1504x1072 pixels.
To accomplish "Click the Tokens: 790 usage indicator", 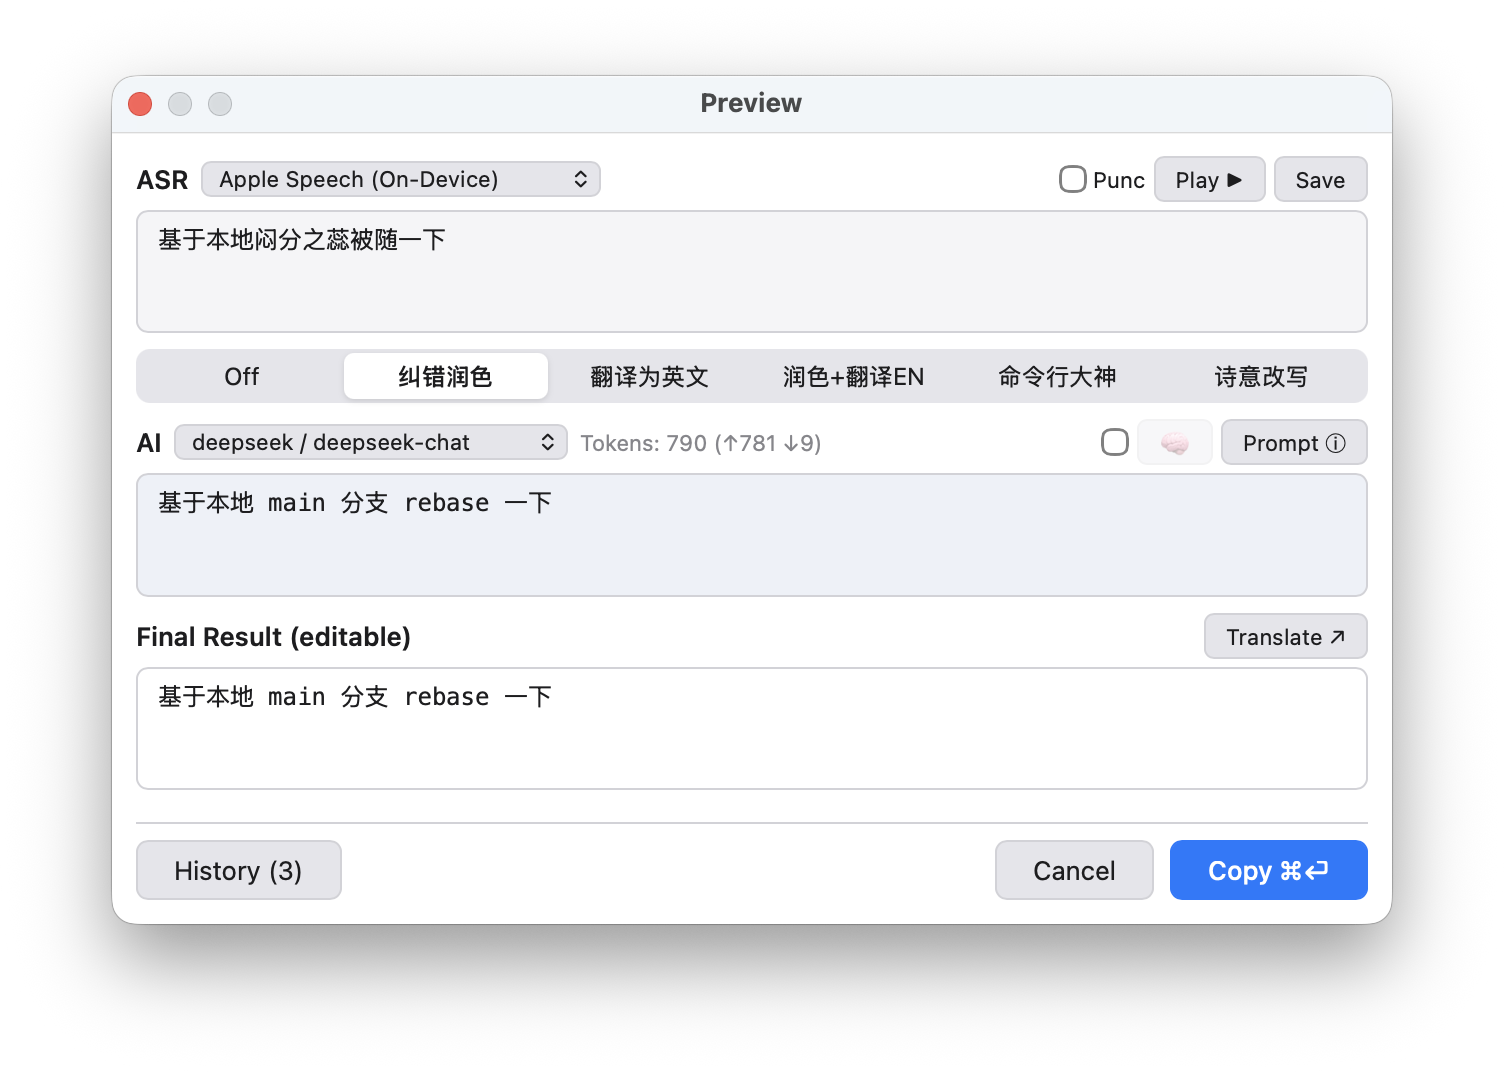I will pos(700,442).
